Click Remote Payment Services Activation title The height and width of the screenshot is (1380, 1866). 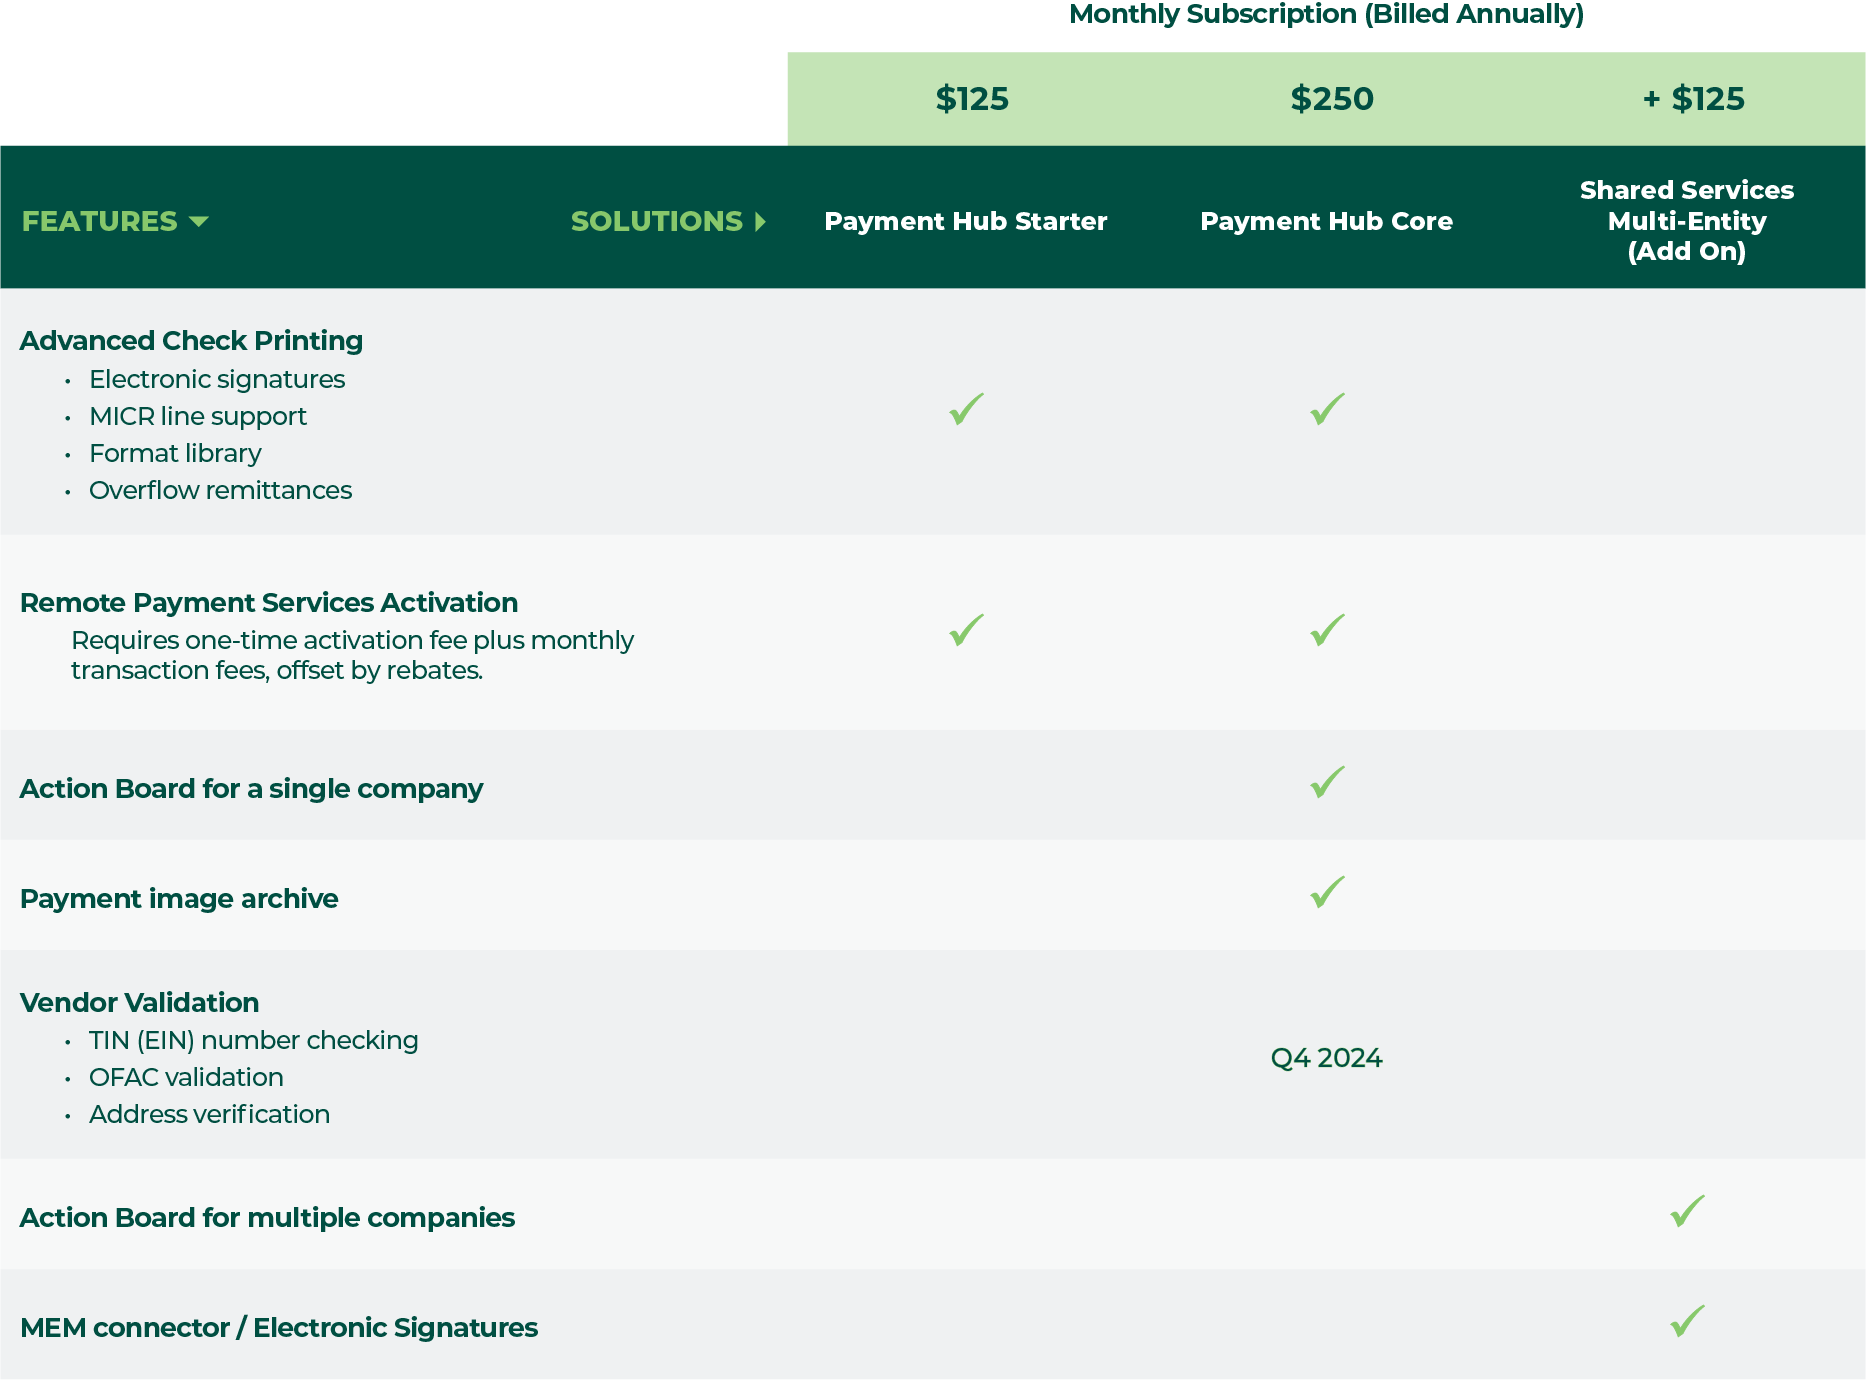click(x=269, y=603)
